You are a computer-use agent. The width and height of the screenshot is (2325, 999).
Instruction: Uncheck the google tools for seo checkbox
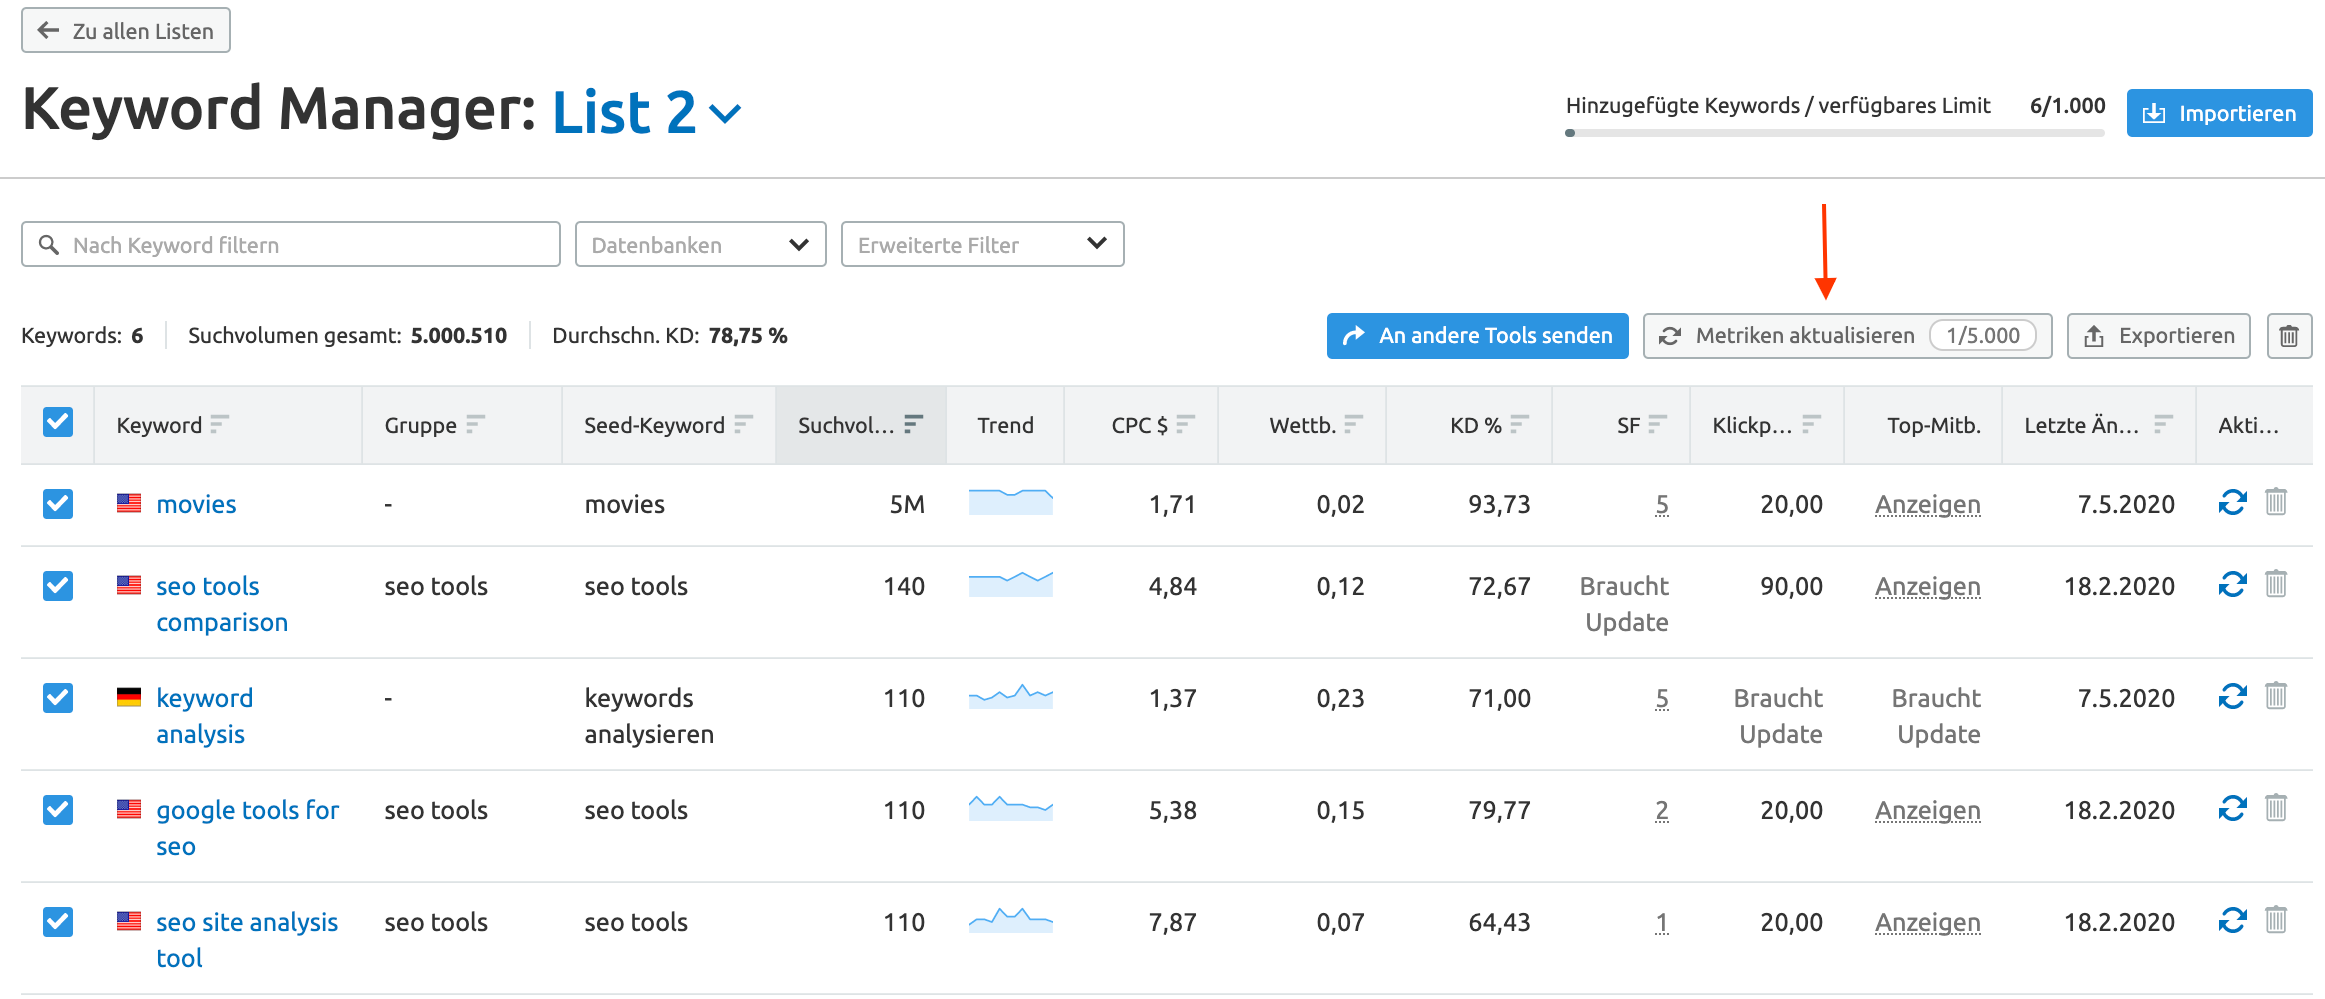tap(58, 810)
